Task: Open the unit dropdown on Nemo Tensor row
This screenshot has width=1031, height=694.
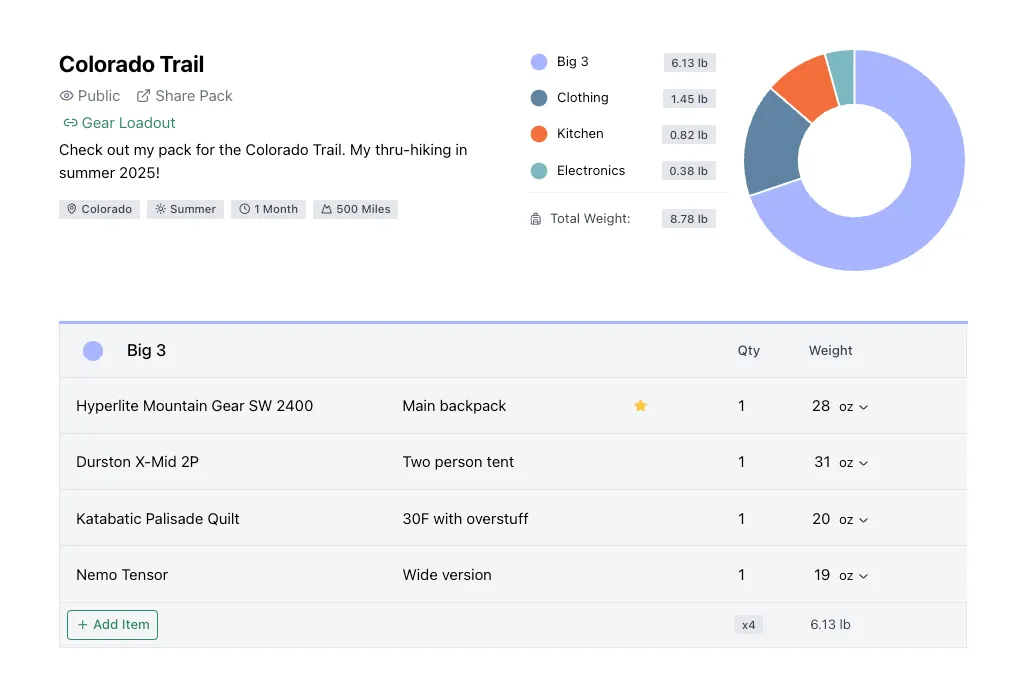Action: 853,576
